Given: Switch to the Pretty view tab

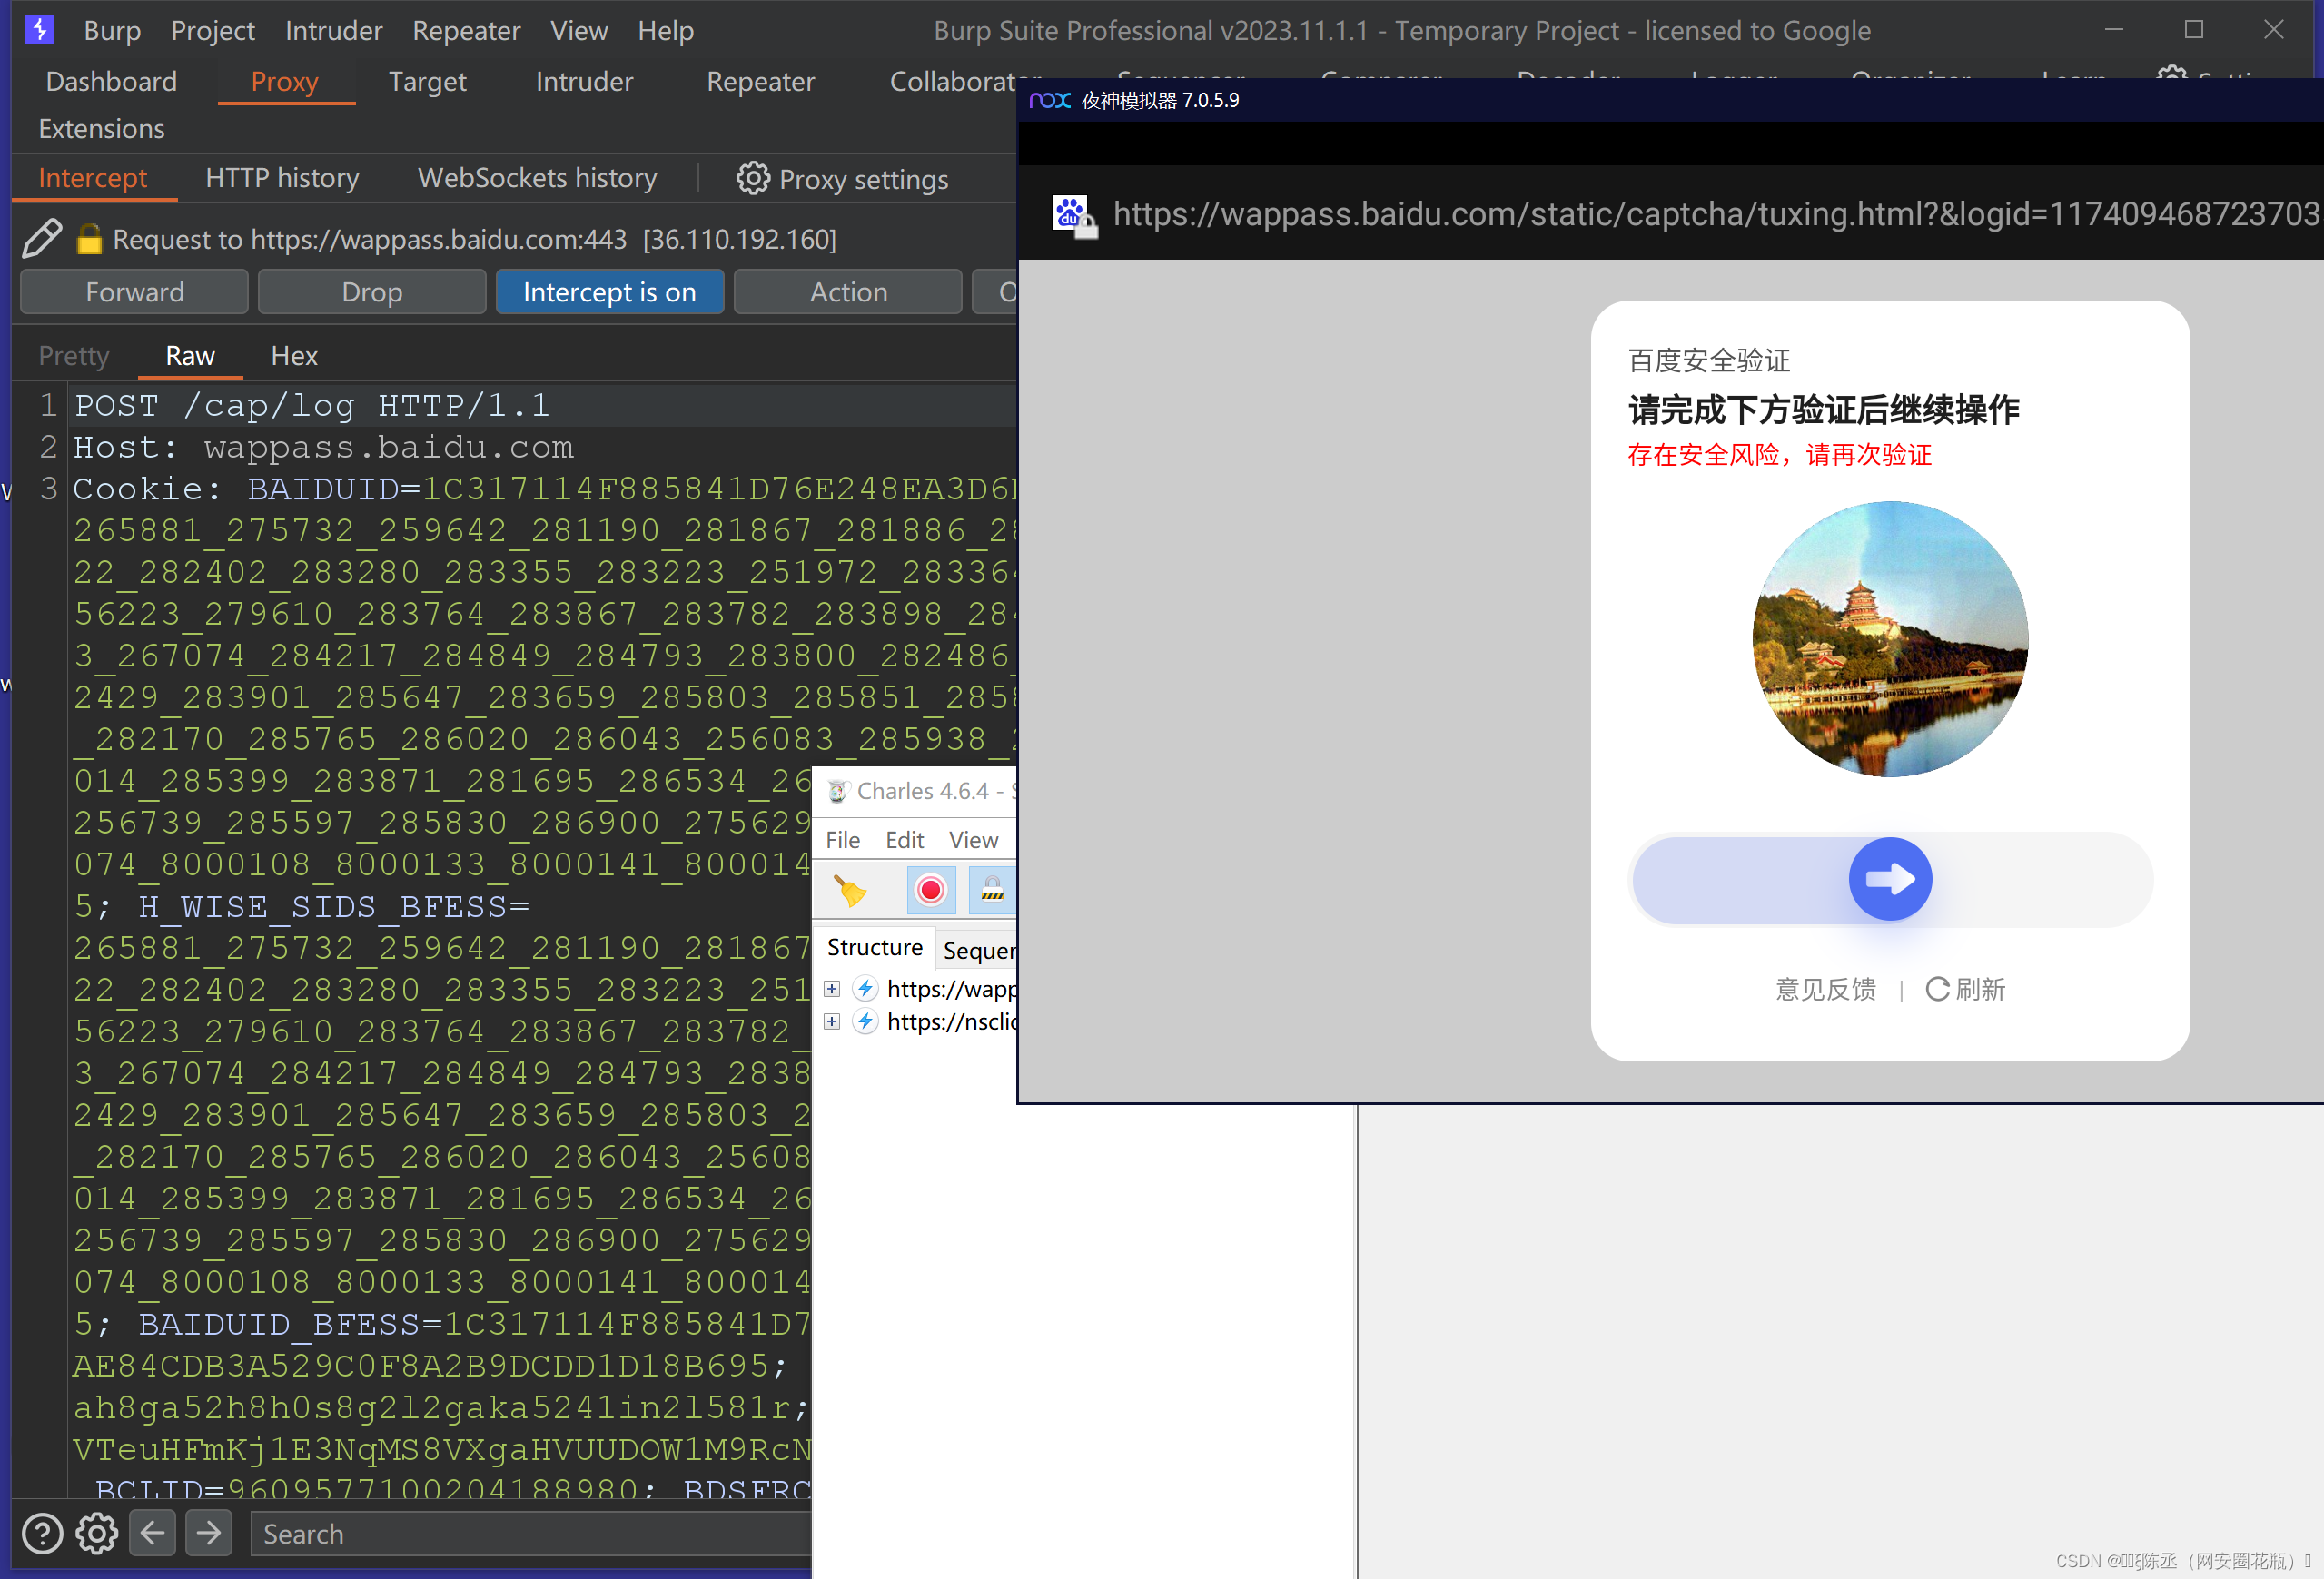Looking at the screenshot, I should click(73, 356).
